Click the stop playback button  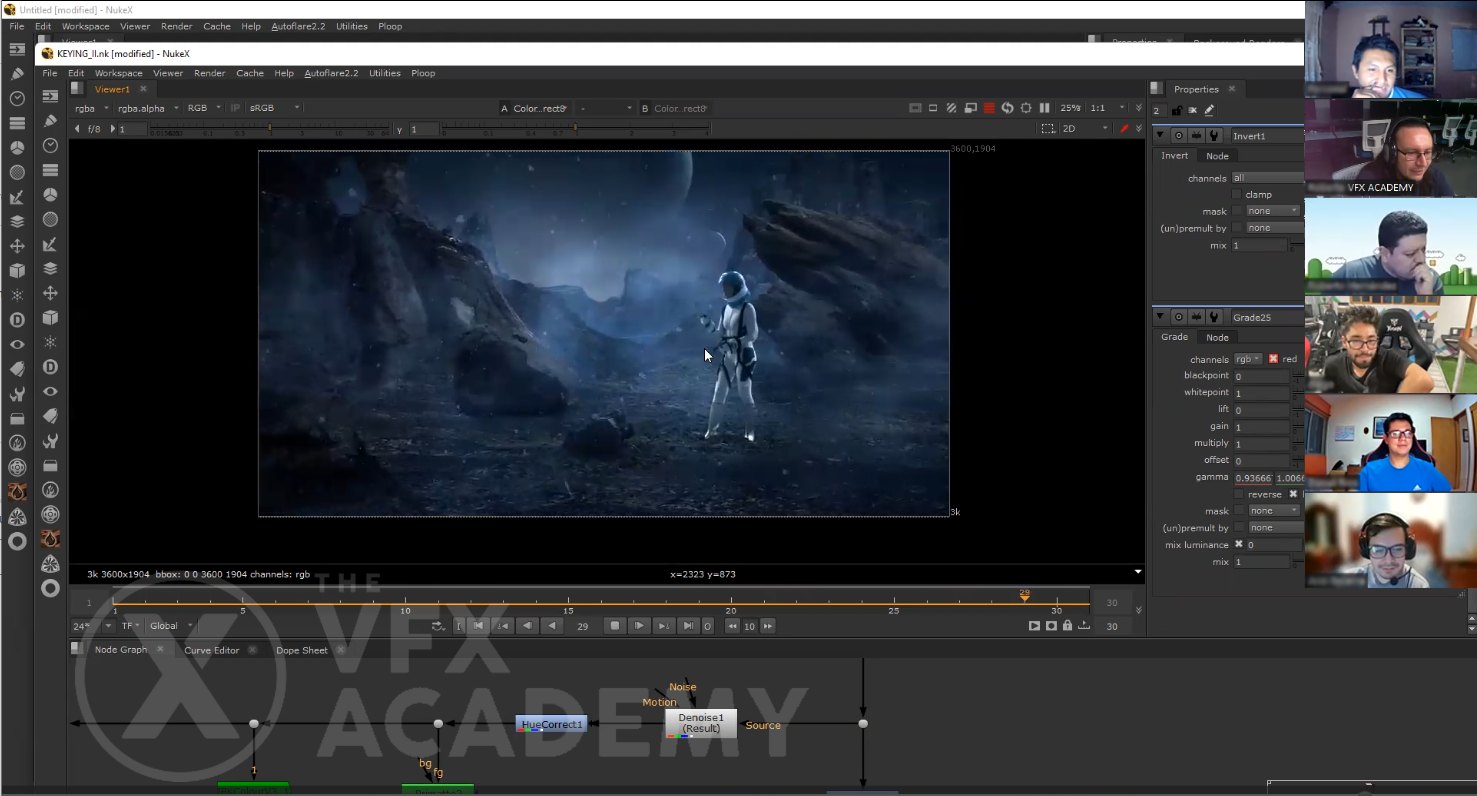pos(615,626)
